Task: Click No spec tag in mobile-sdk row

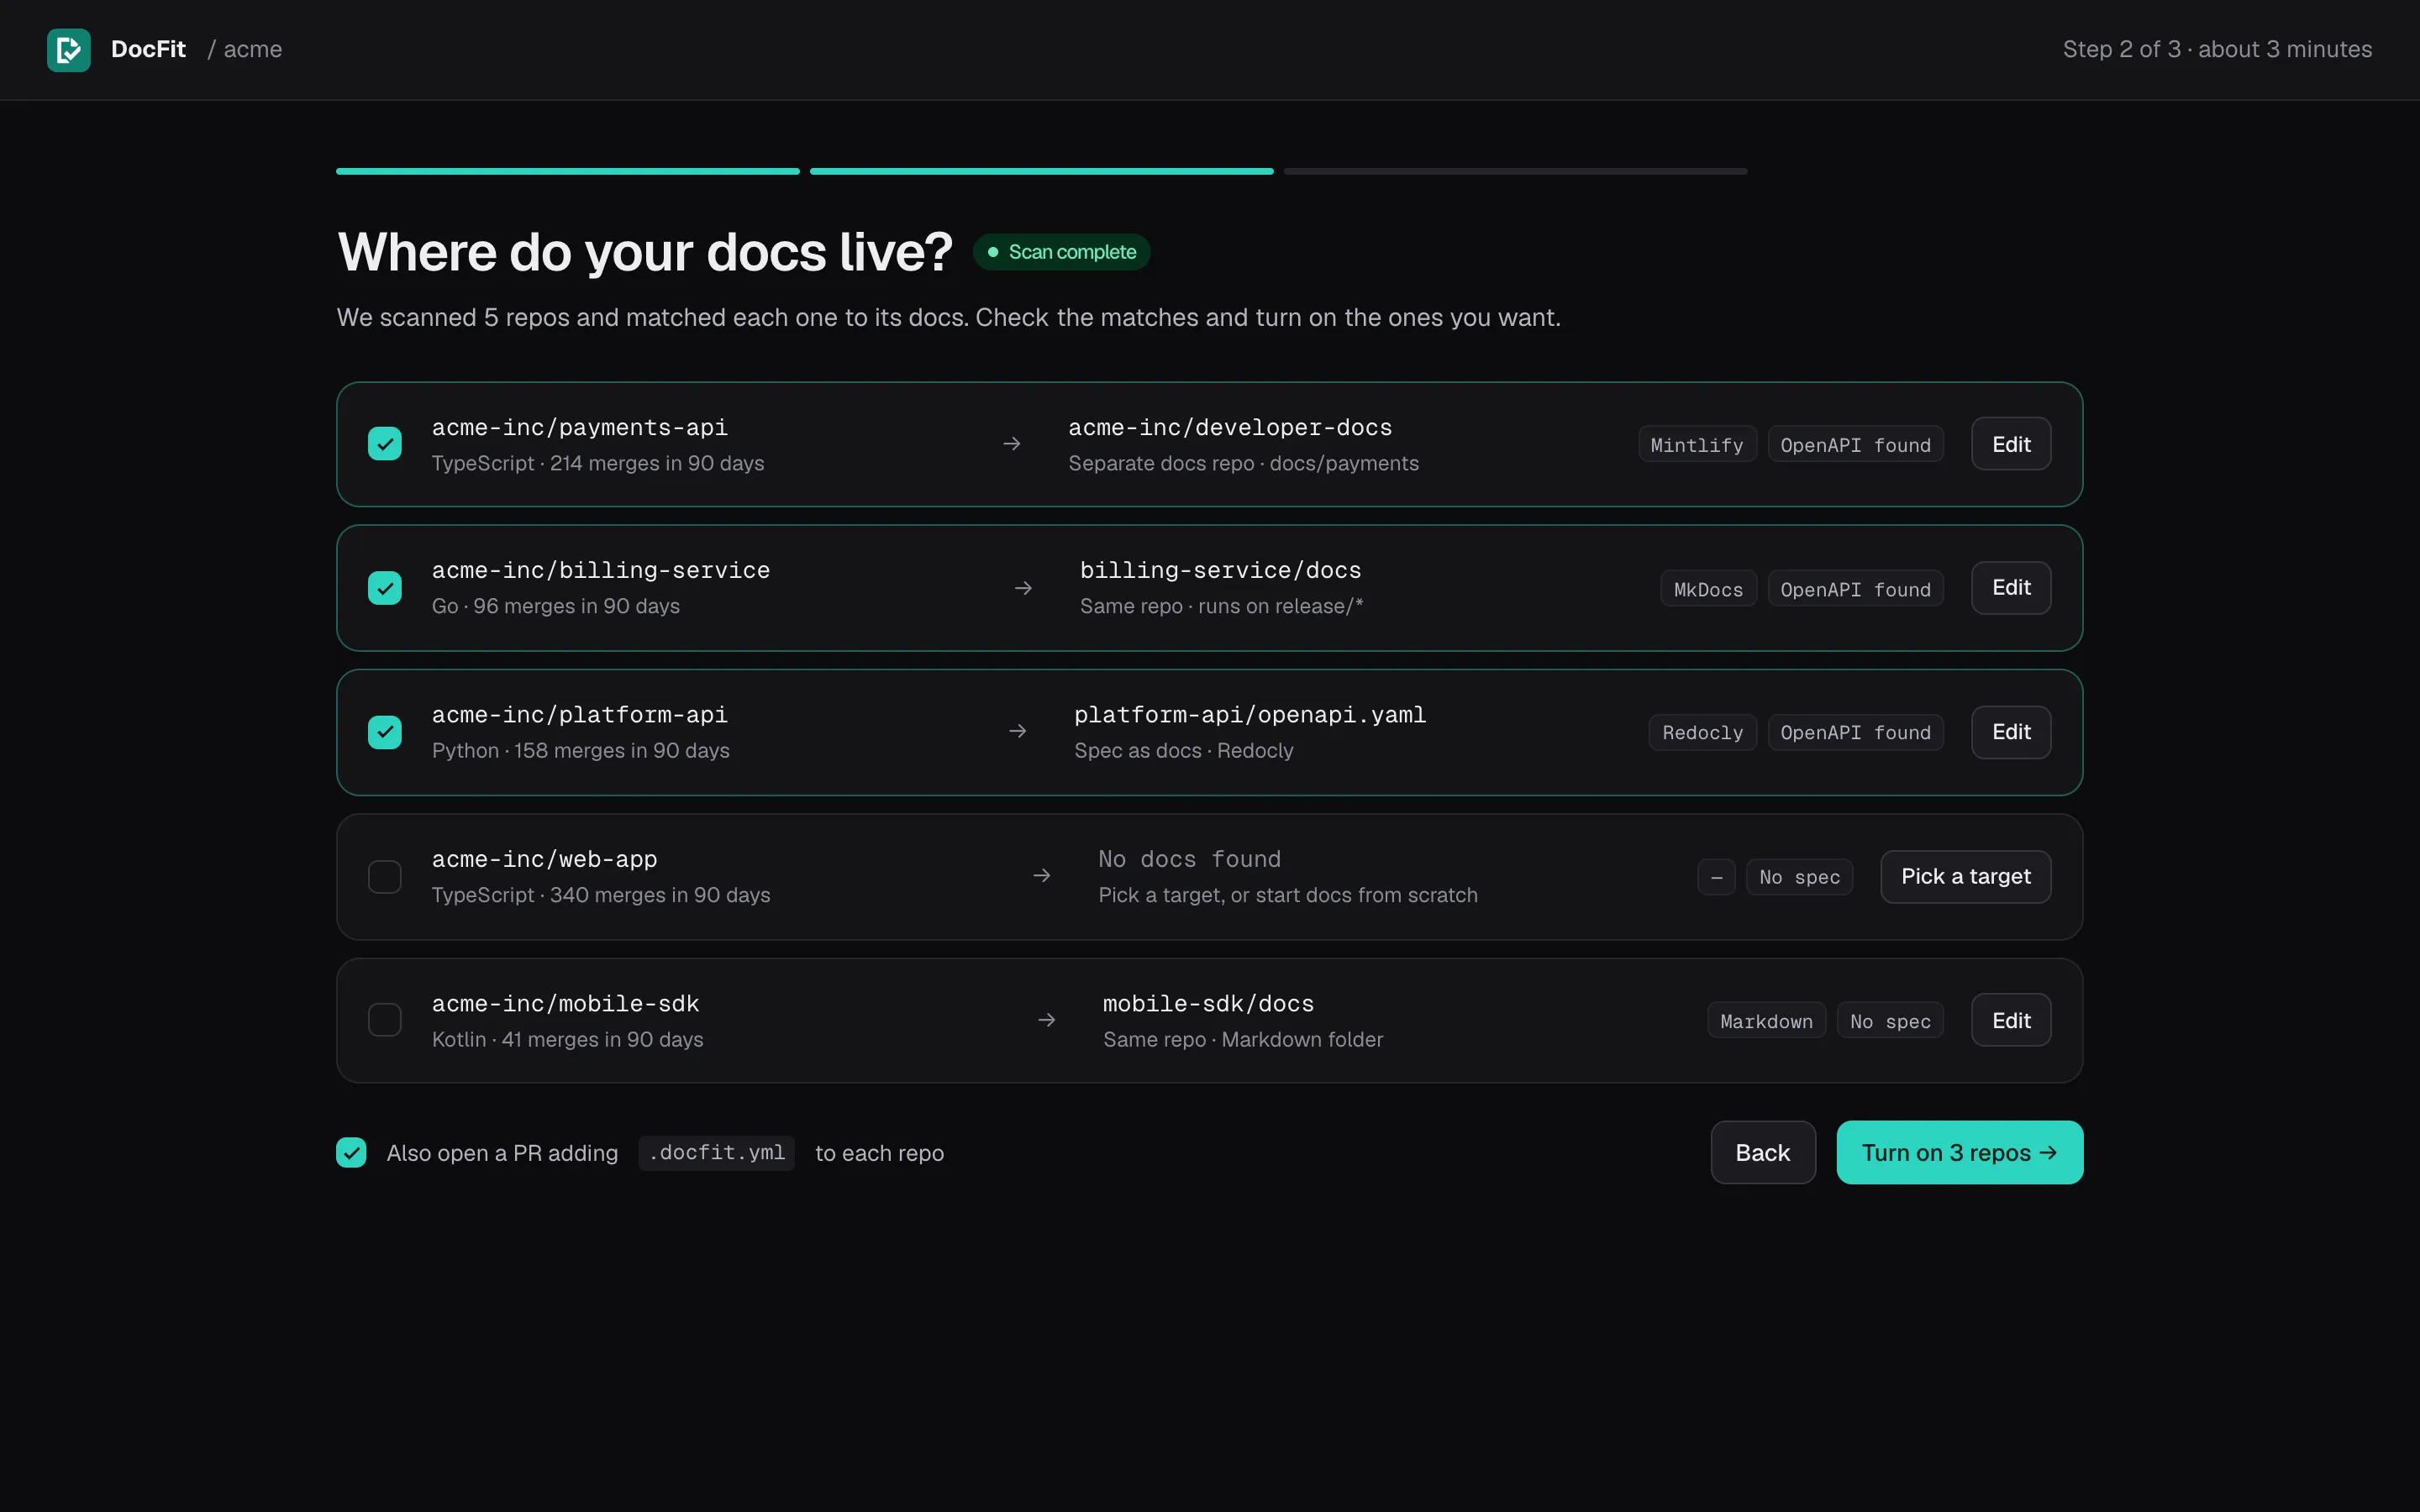Action: [x=1890, y=1021]
